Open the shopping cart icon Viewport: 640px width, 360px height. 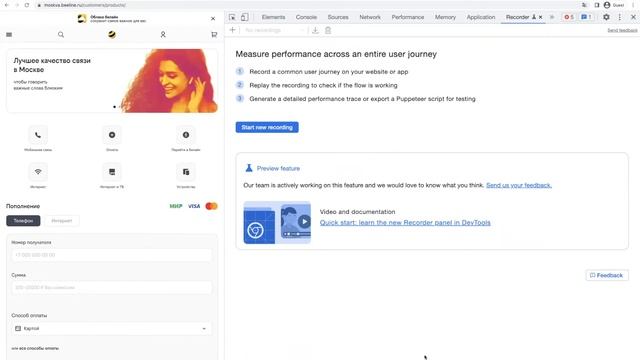[x=214, y=35]
